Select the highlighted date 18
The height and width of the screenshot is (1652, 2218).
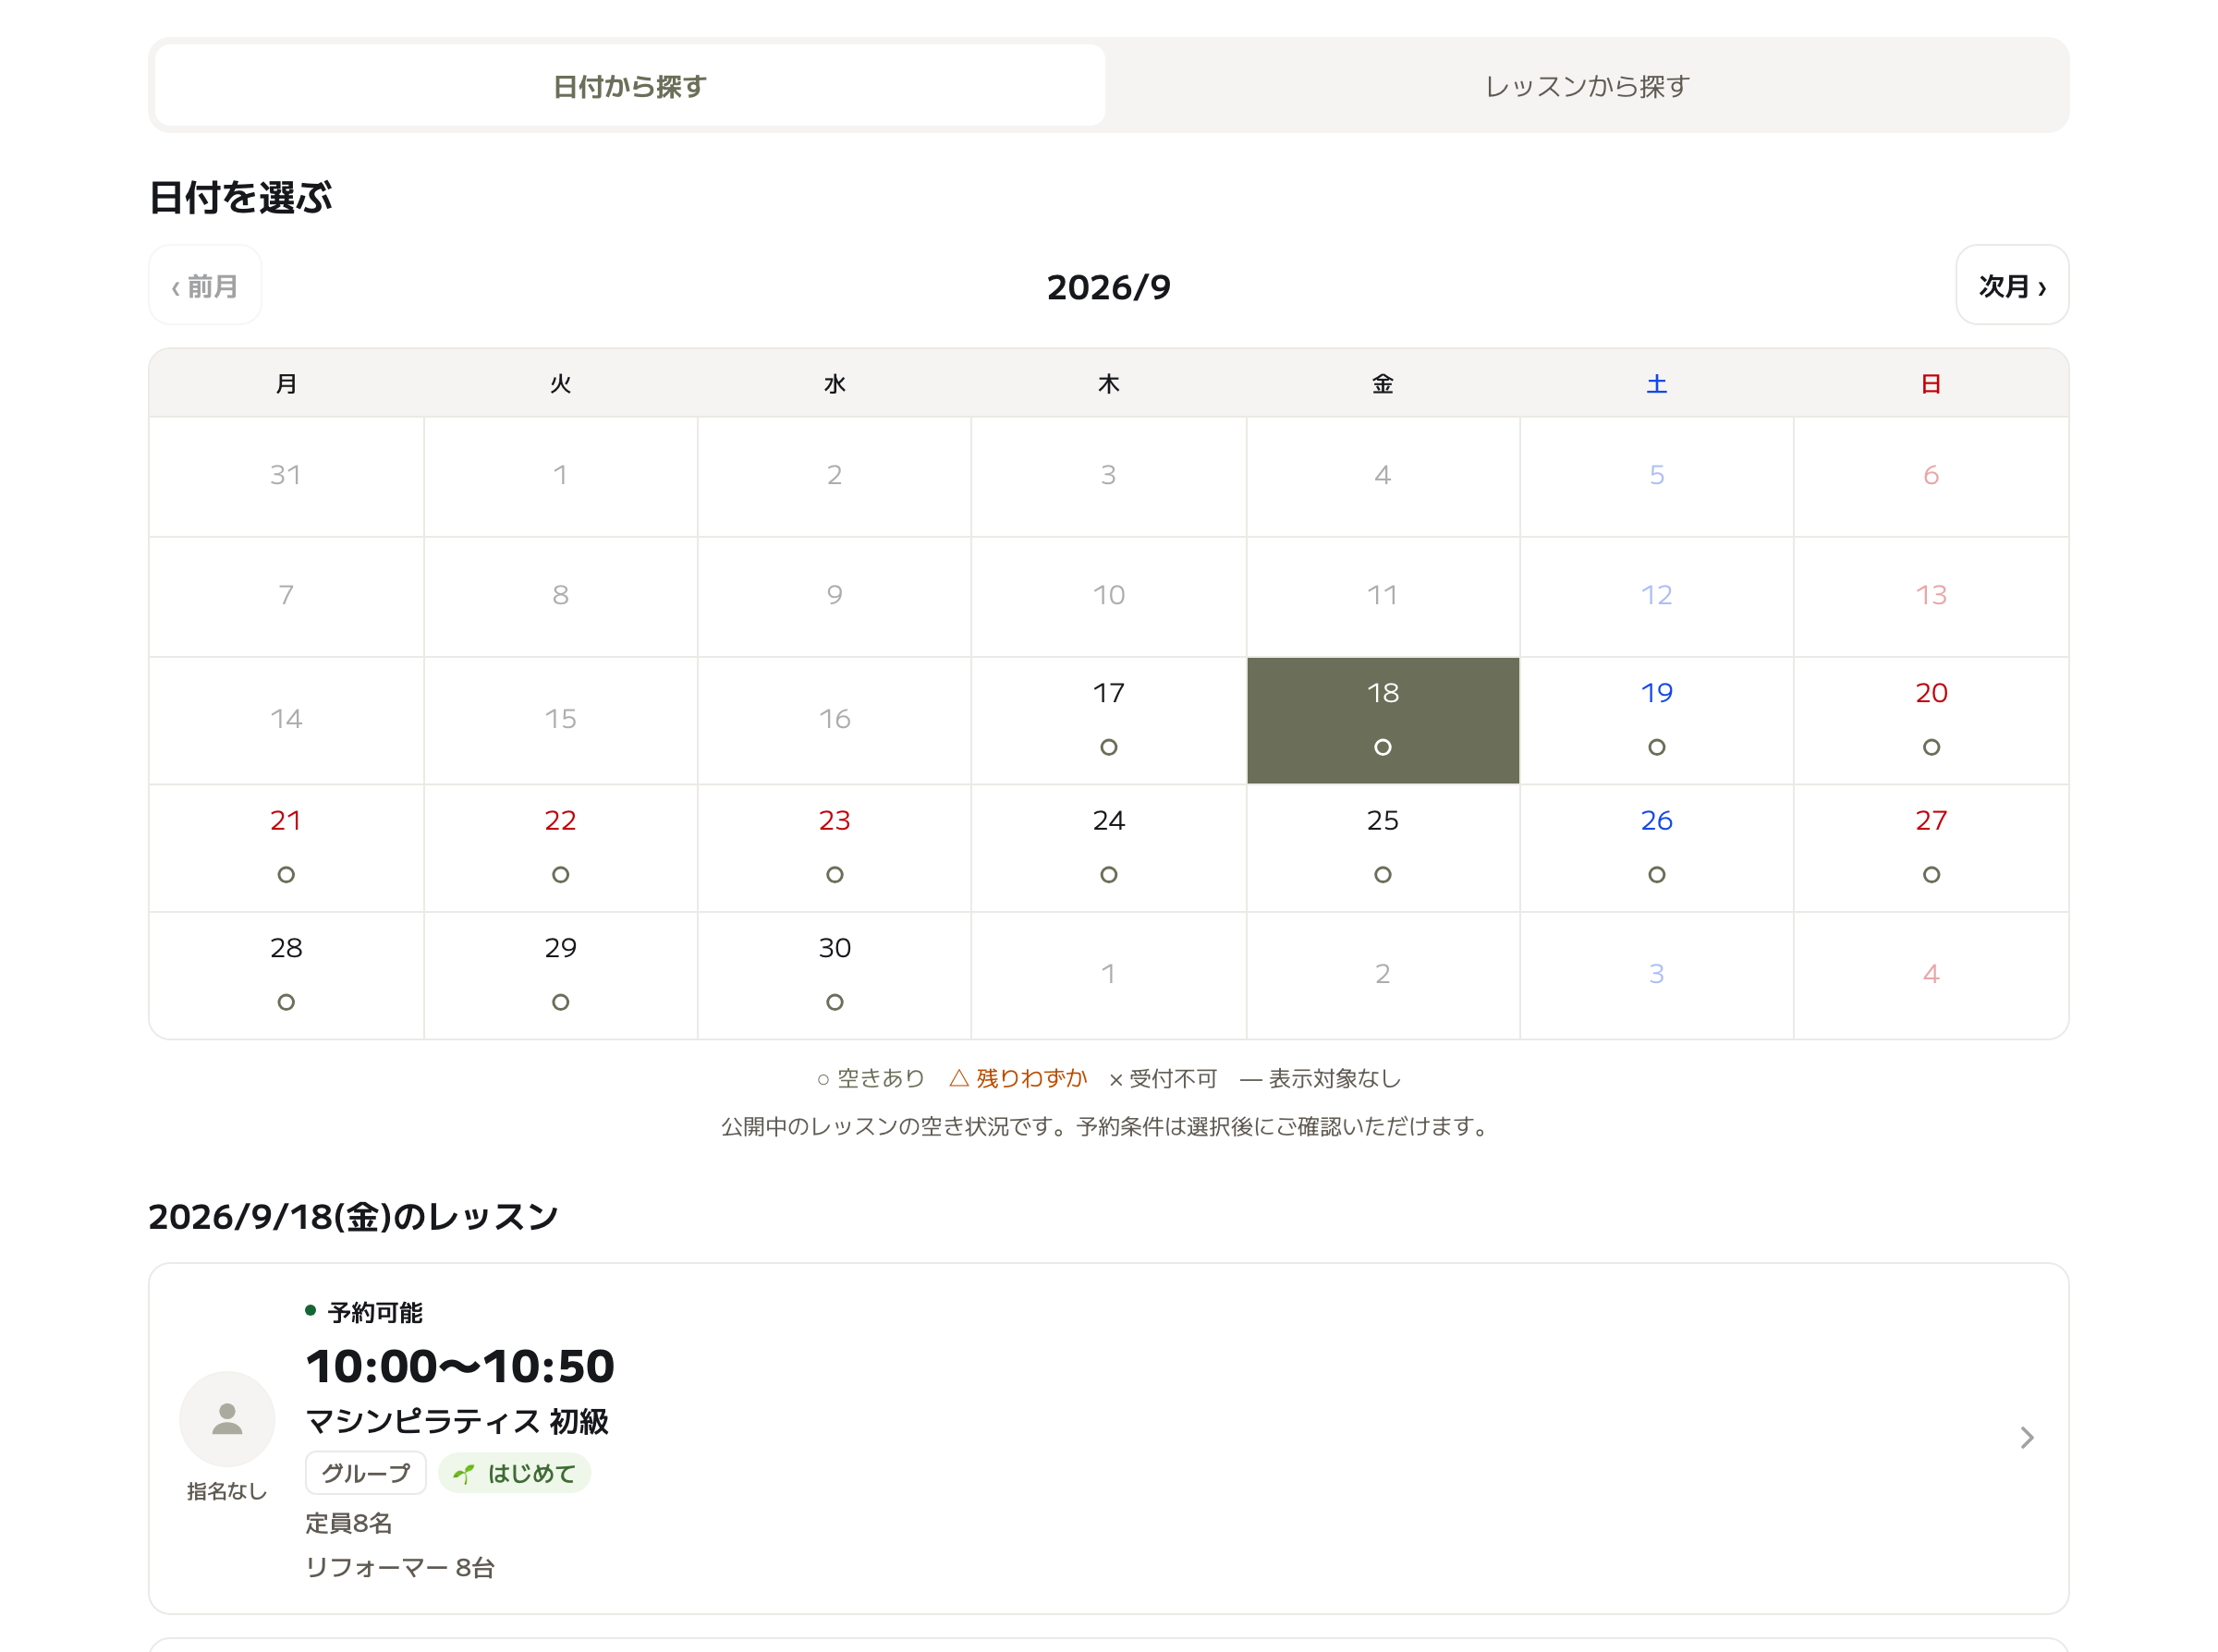point(1382,720)
